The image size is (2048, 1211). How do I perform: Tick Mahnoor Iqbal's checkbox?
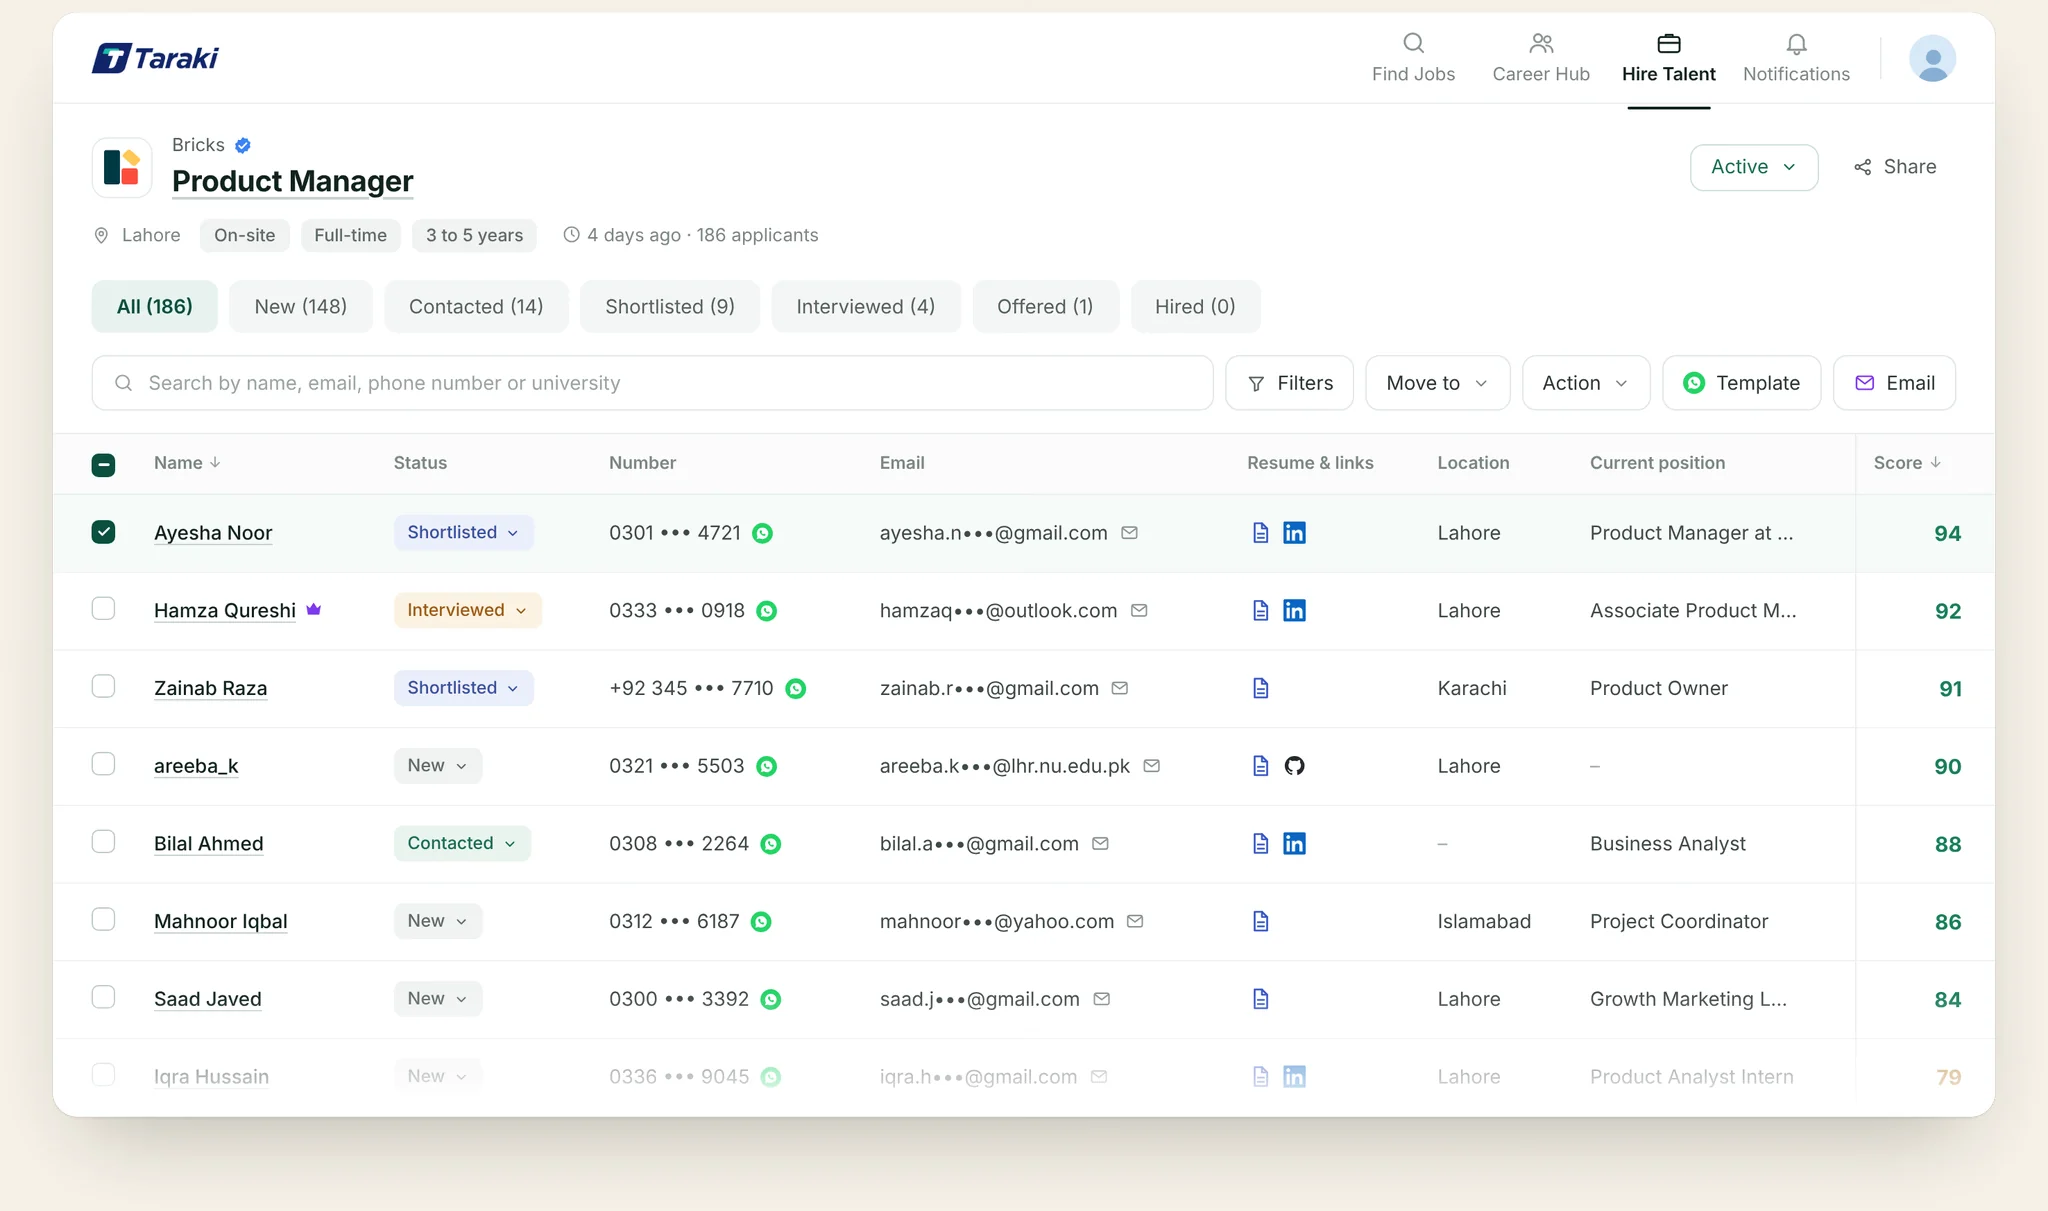103,919
